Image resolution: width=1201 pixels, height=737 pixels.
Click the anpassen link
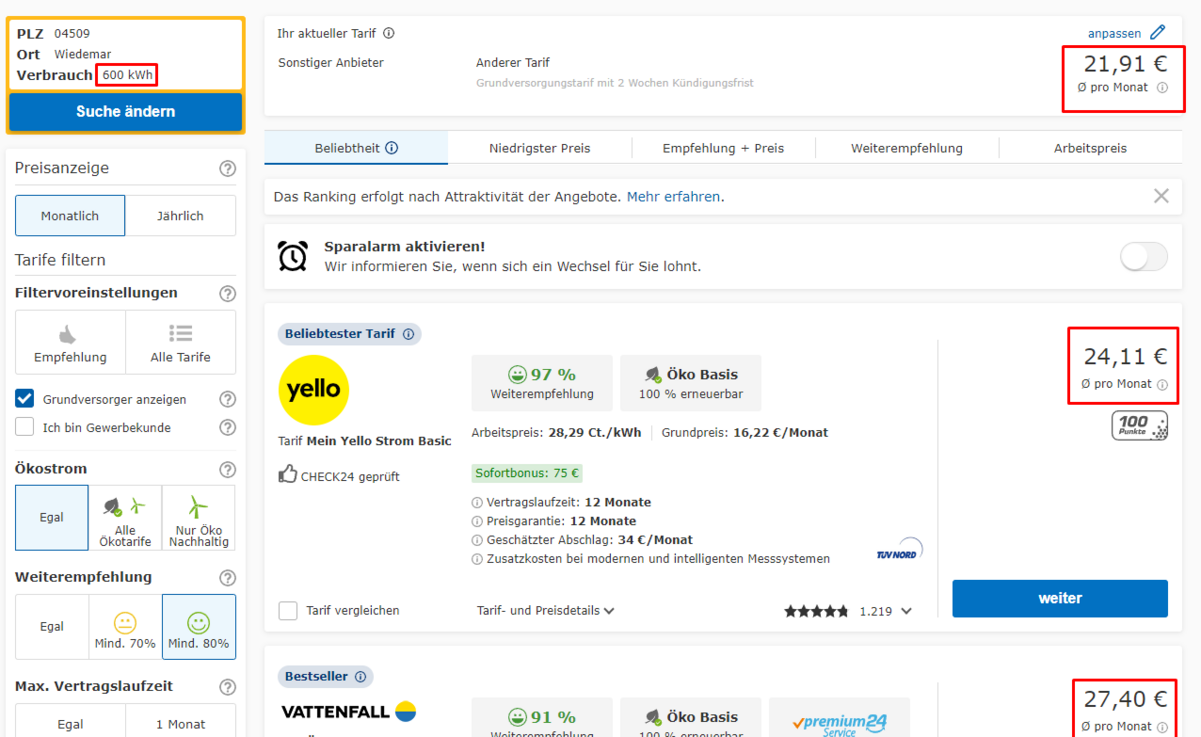(1114, 33)
